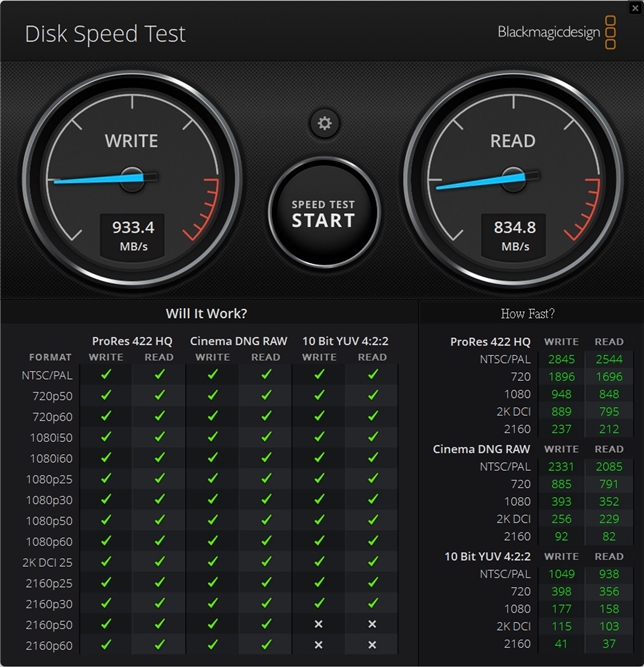Click the 2160p50 10 Bit YUV write X mark
Screen dimensions: 644x667
pyautogui.click(x=318, y=624)
